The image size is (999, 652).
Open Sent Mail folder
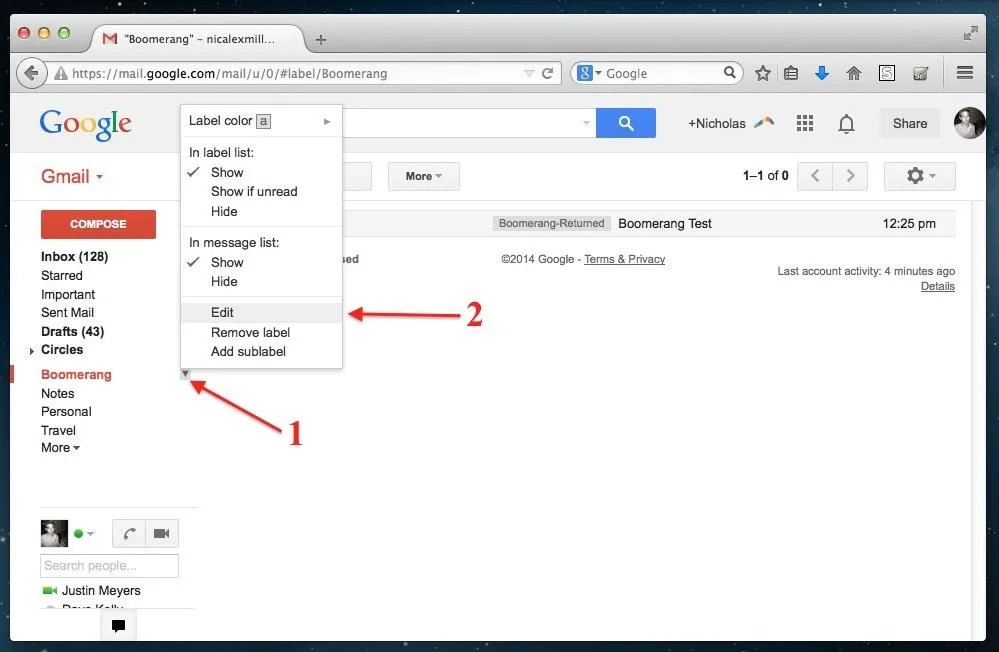tap(67, 312)
